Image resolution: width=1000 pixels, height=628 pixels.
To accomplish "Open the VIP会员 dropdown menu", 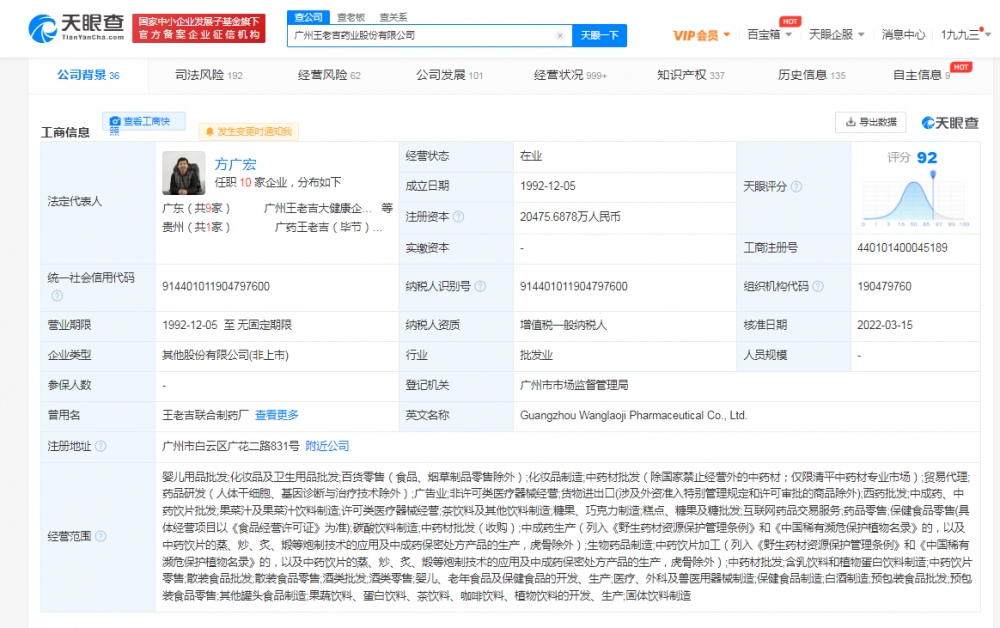I will 701,35.
